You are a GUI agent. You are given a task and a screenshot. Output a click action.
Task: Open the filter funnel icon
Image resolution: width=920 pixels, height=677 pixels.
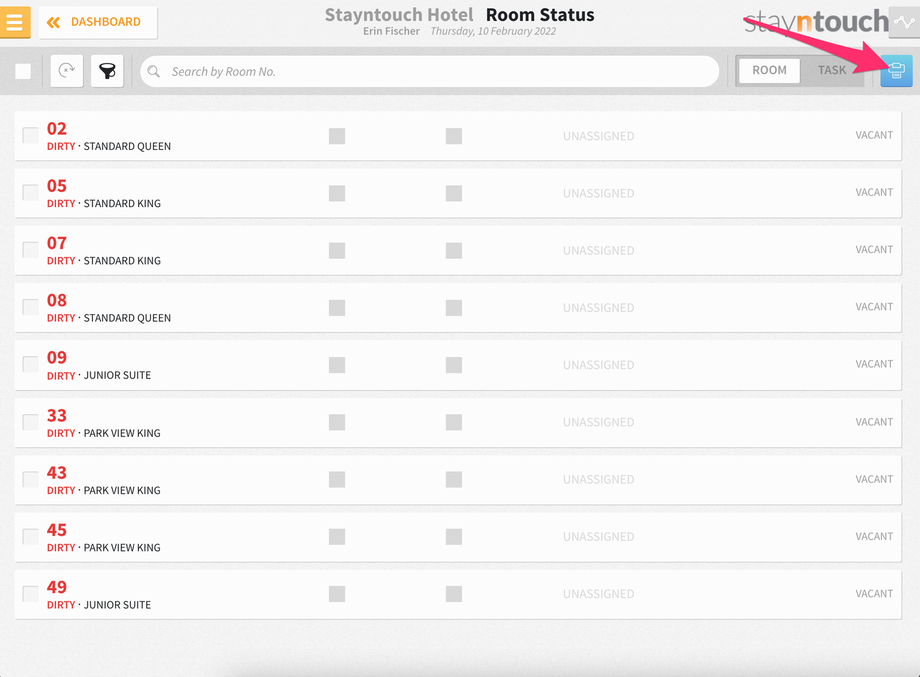click(107, 71)
